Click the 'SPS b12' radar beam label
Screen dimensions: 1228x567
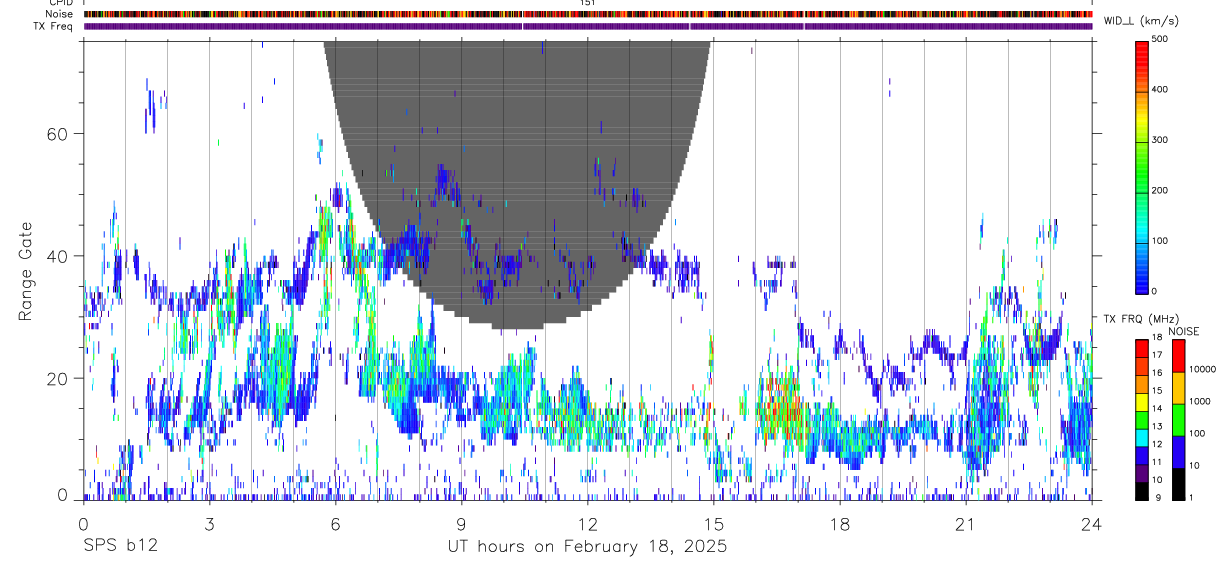pyautogui.click(x=120, y=548)
